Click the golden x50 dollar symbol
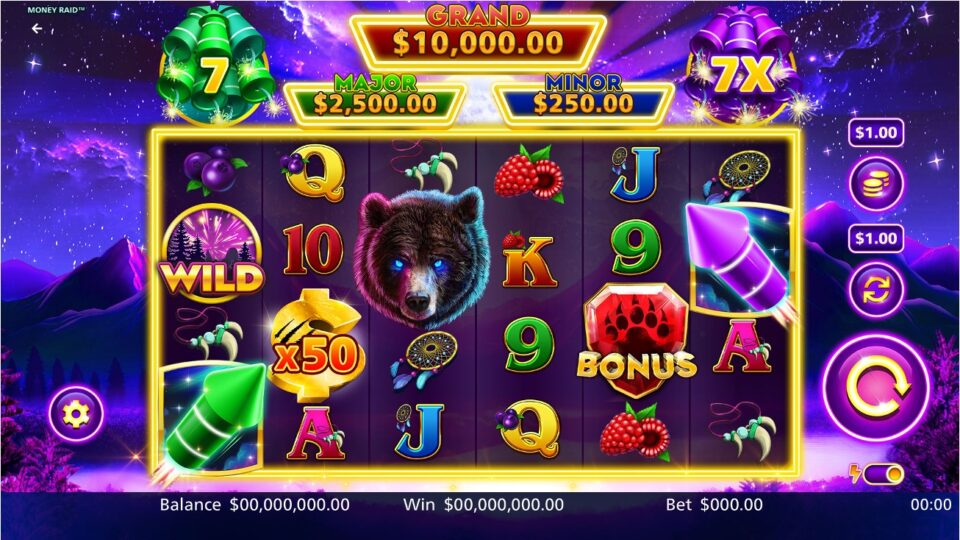 click(314, 344)
